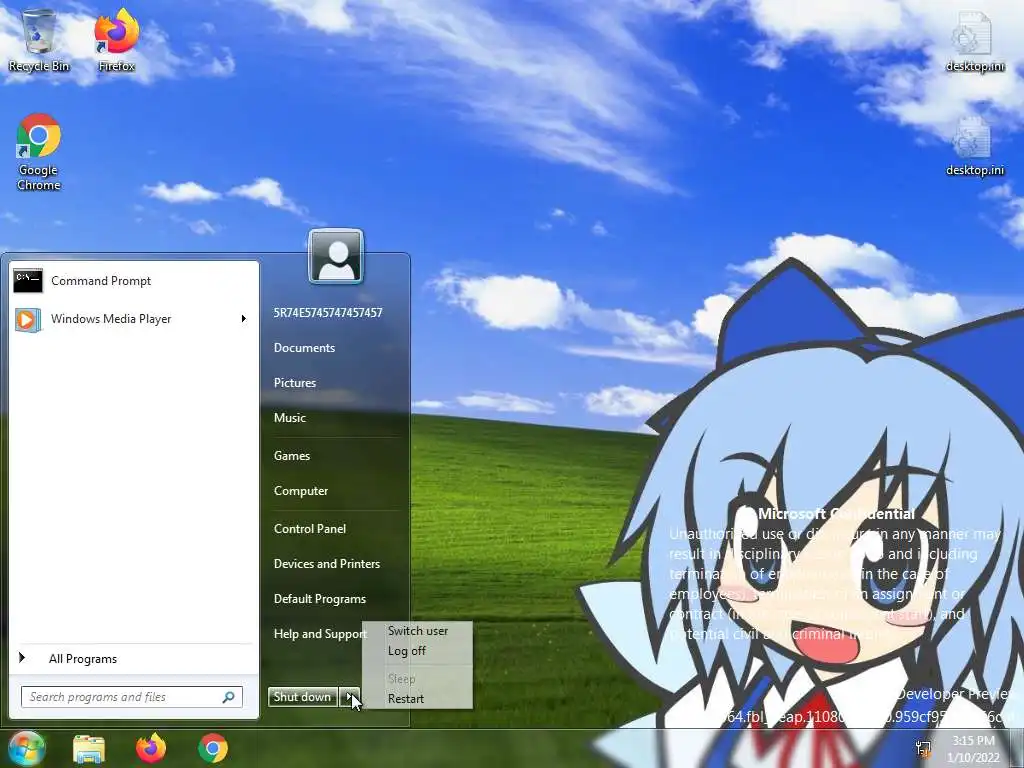The width and height of the screenshot is (1024, 768).
Task: Click the Start orb button
Action: tap(26, 748)
